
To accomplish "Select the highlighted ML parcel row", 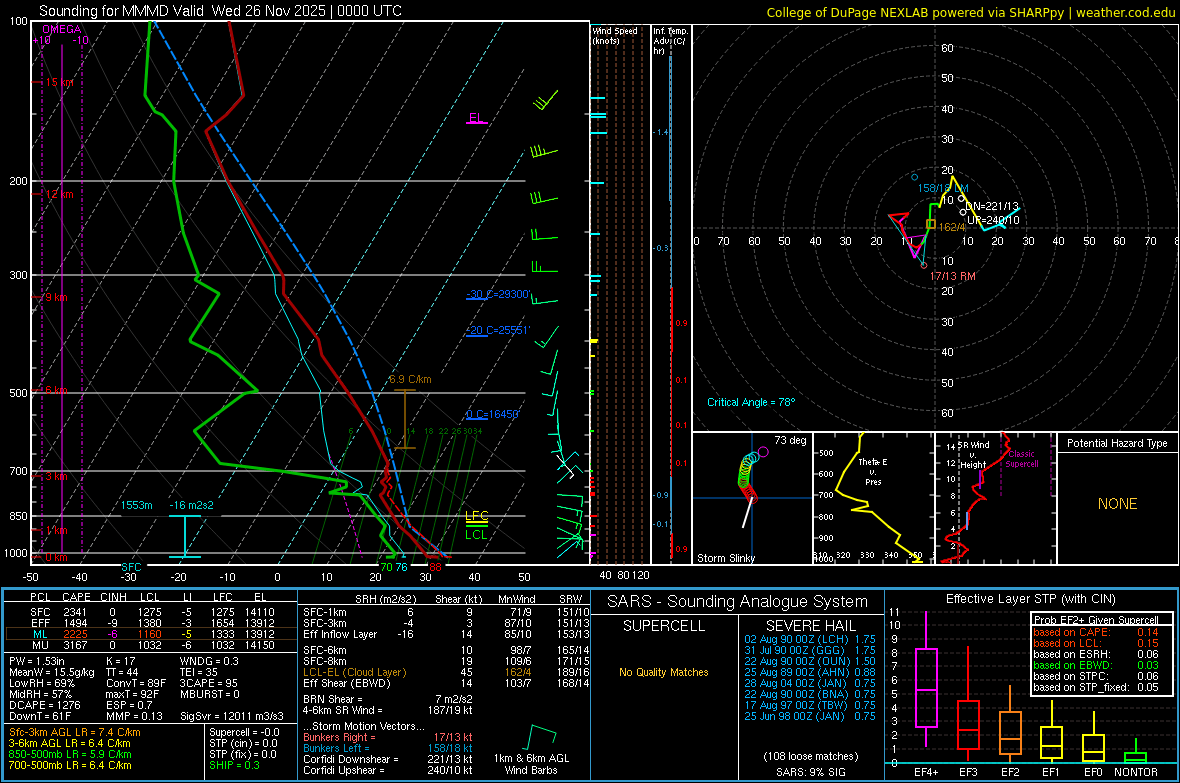I will click(x=151, y=634).
